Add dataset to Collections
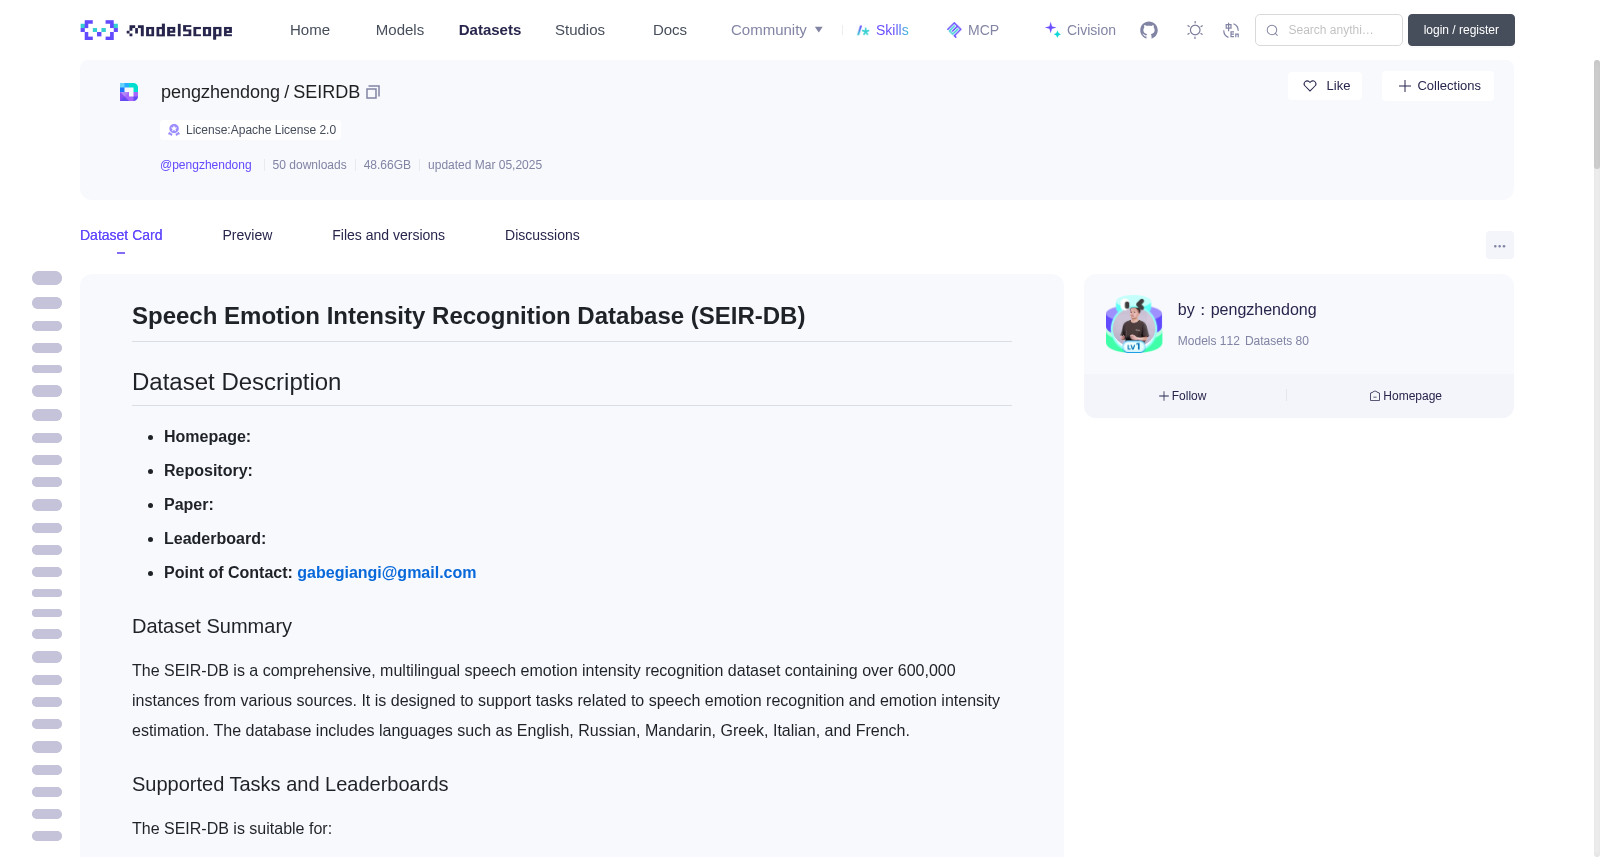Screen dimensions: 1600x857 [x=1438, y=86]
